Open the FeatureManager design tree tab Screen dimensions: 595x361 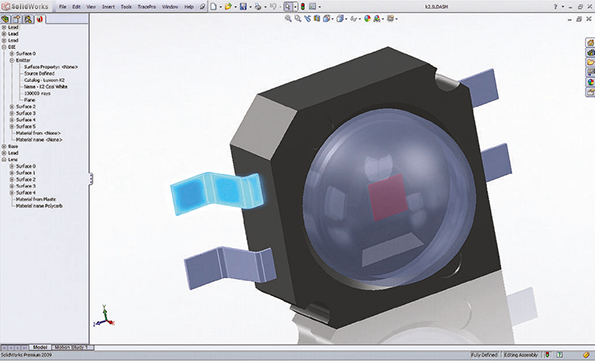5,19
